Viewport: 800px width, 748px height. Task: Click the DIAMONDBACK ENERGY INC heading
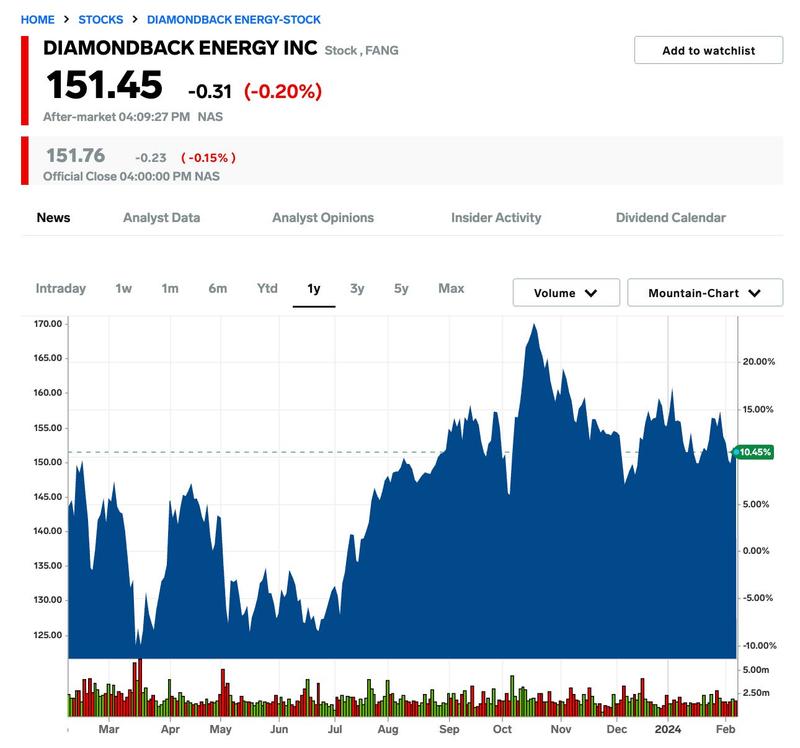[180, 48]
